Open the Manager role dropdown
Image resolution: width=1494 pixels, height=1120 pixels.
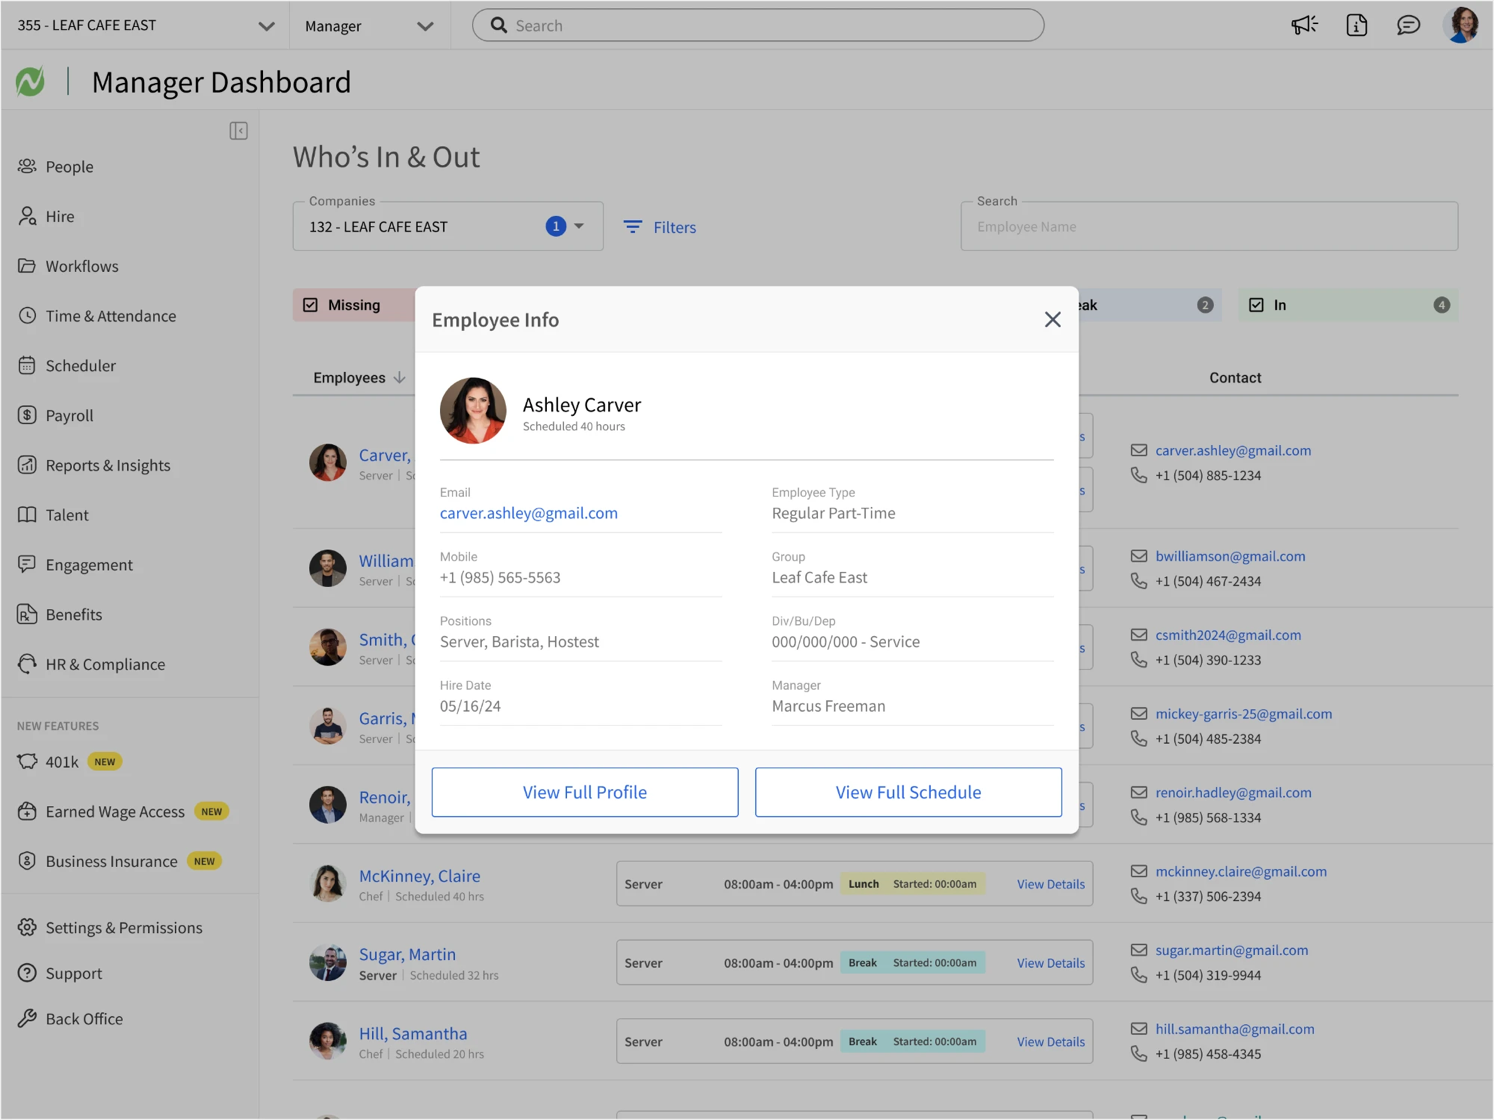[x=369, y=25]
